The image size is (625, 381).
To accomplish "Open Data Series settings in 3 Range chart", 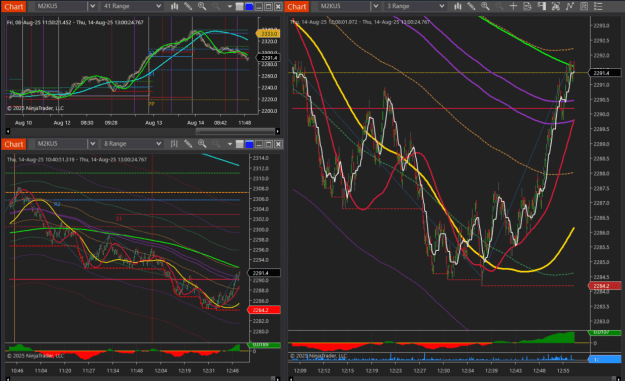I will point(556,6).
